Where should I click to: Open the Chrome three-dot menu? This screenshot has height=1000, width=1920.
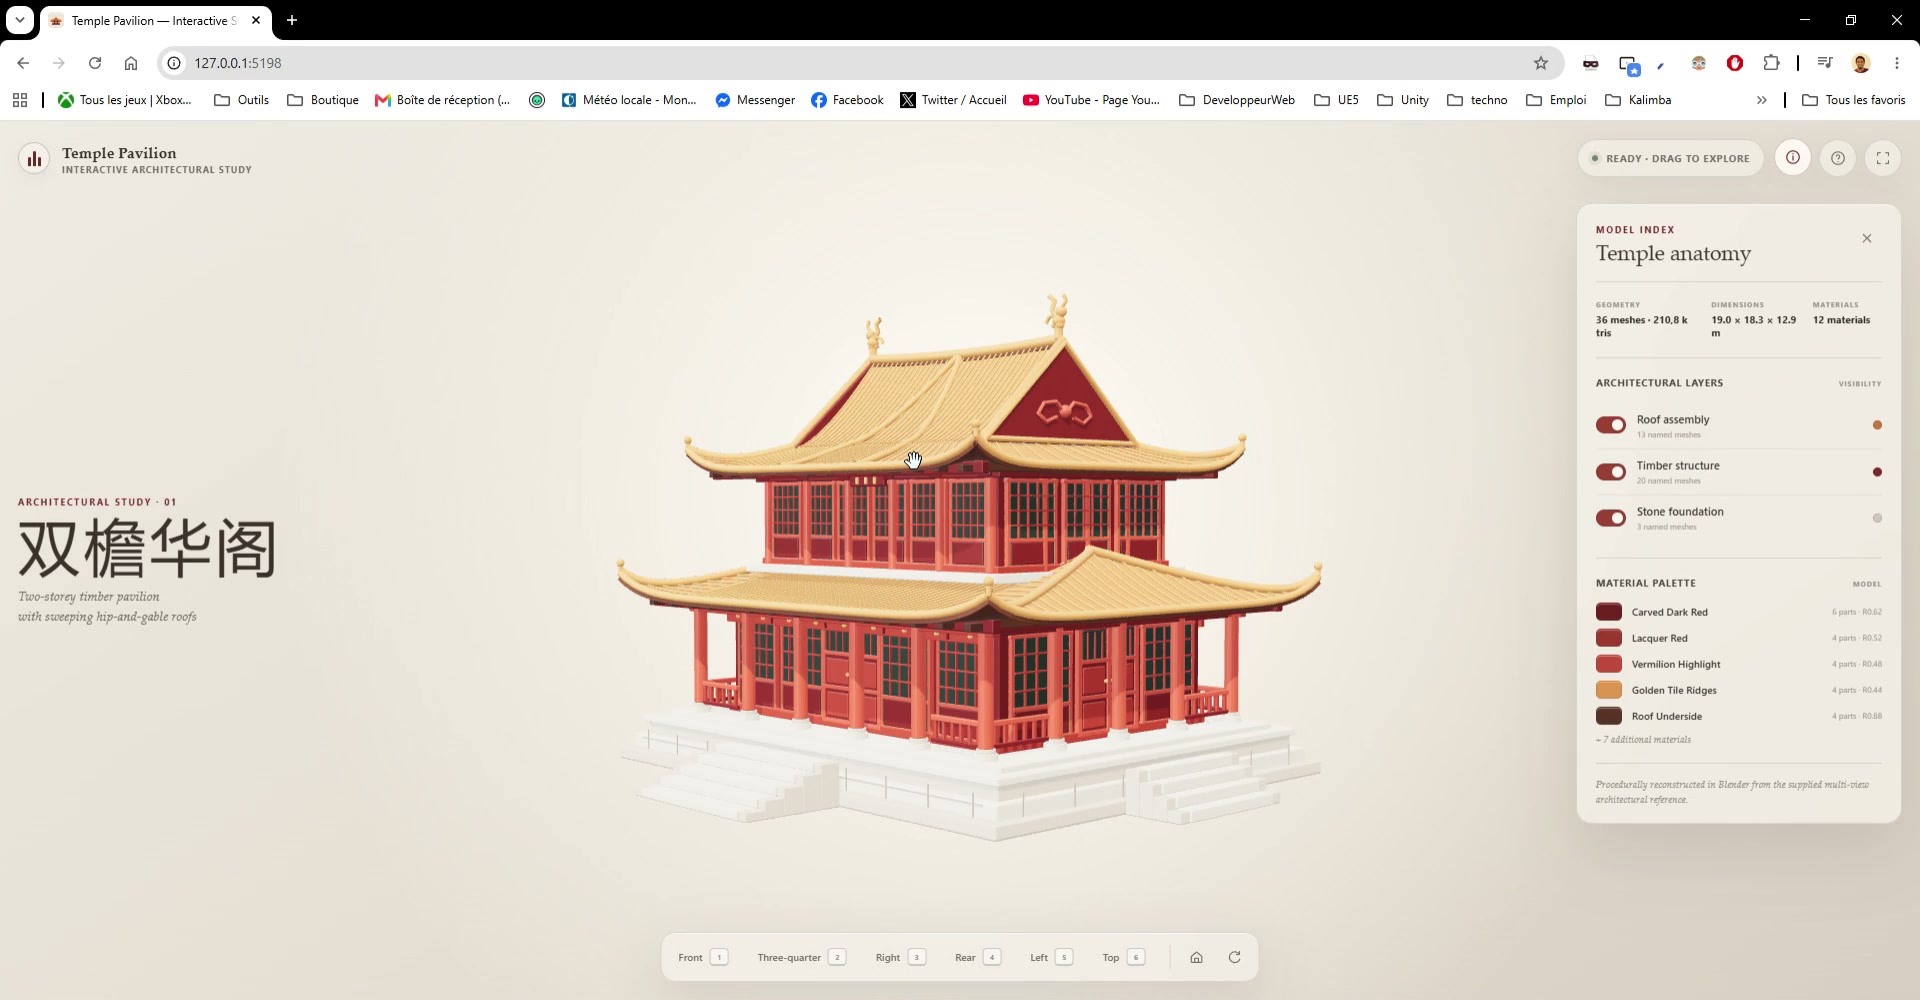click(1897, 63)
